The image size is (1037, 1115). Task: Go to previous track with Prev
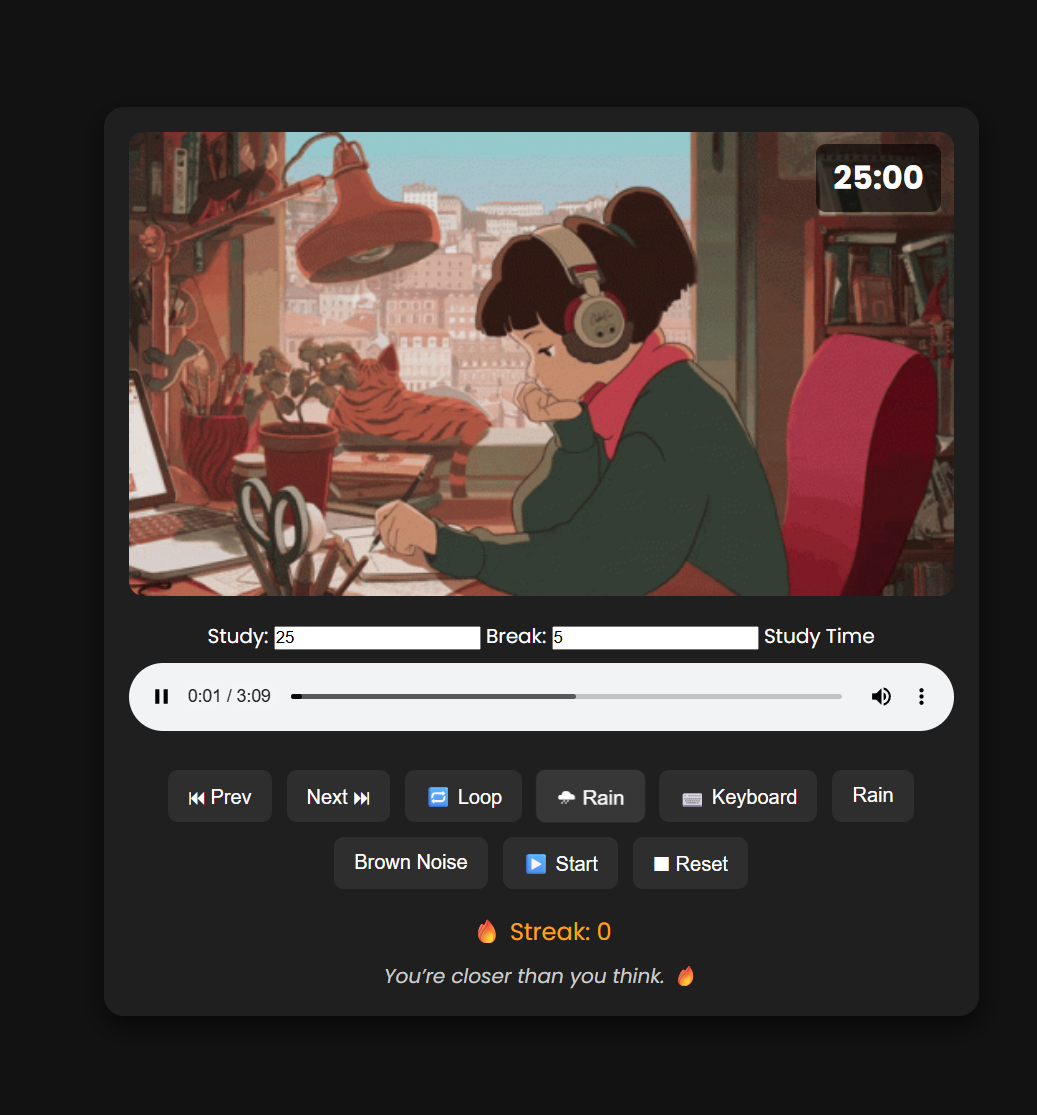point(220,796)
